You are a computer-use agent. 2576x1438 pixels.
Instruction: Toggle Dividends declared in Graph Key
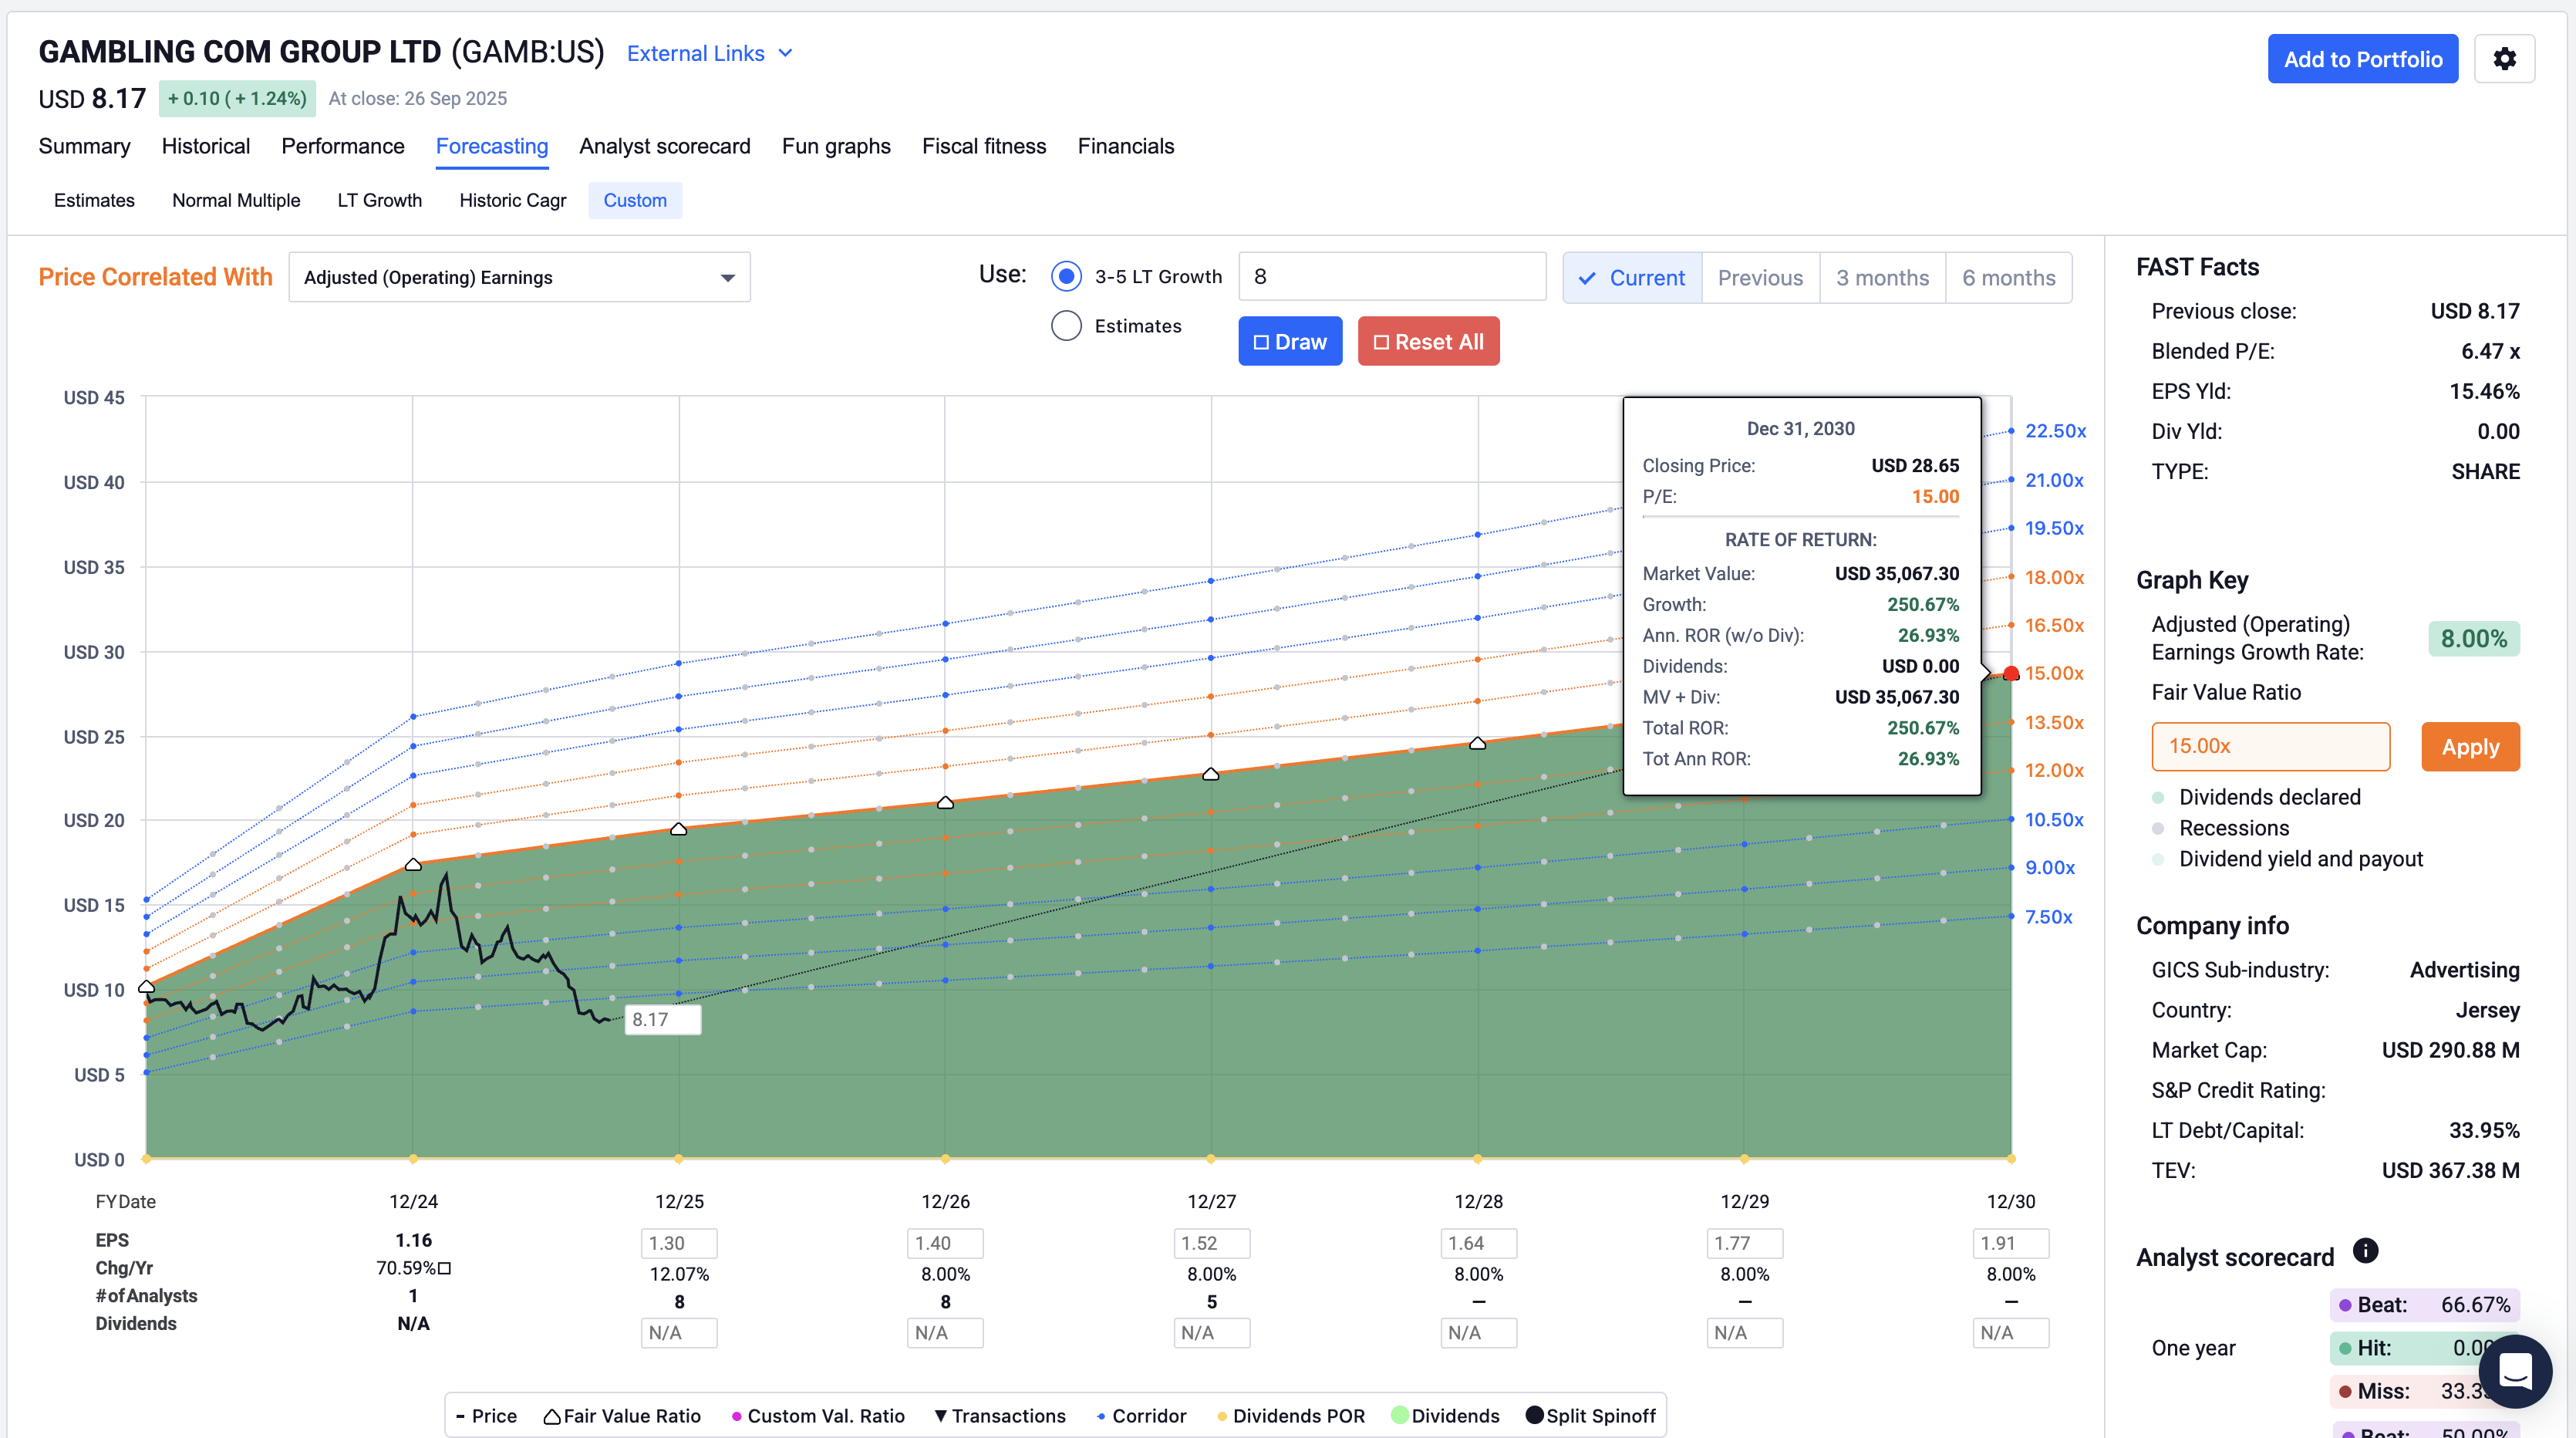2257,797
